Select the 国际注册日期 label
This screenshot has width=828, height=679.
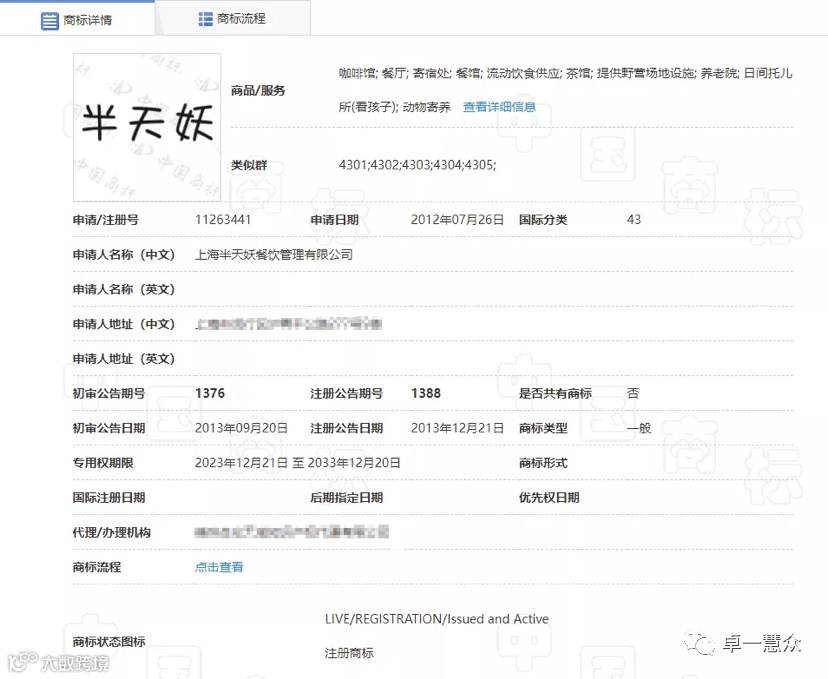click(x=109, y=498)
